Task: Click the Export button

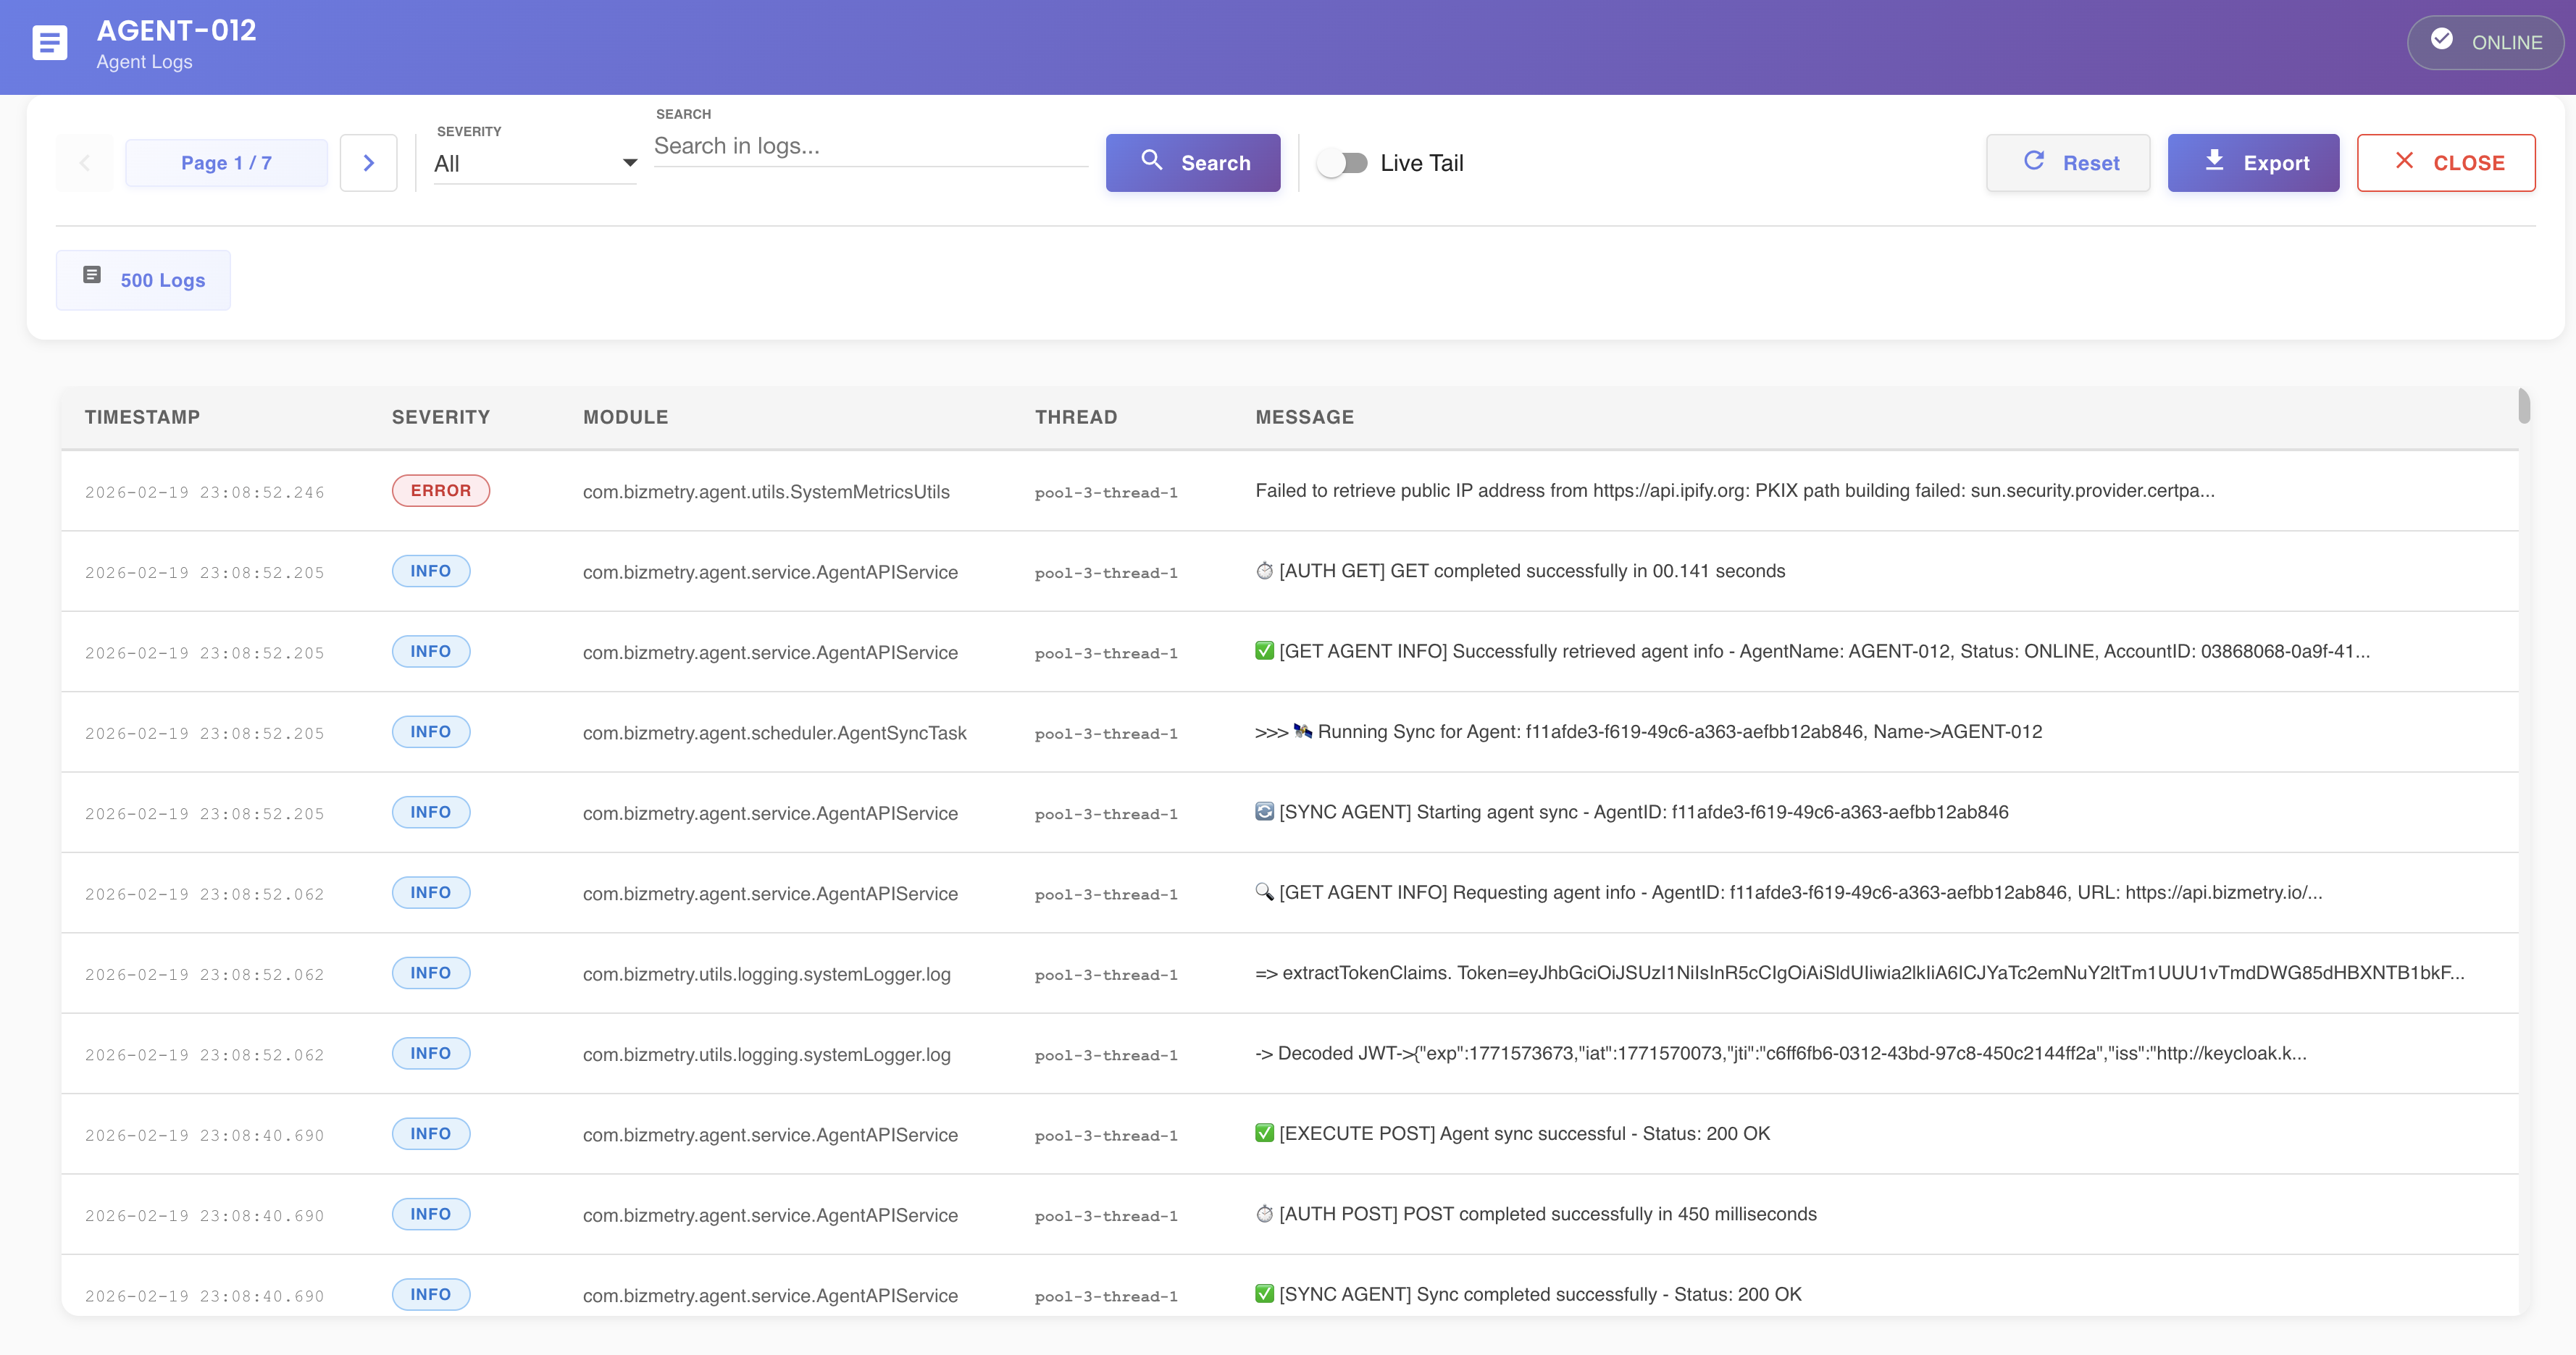Action: pyautogui.click(x=2253, y=163)
